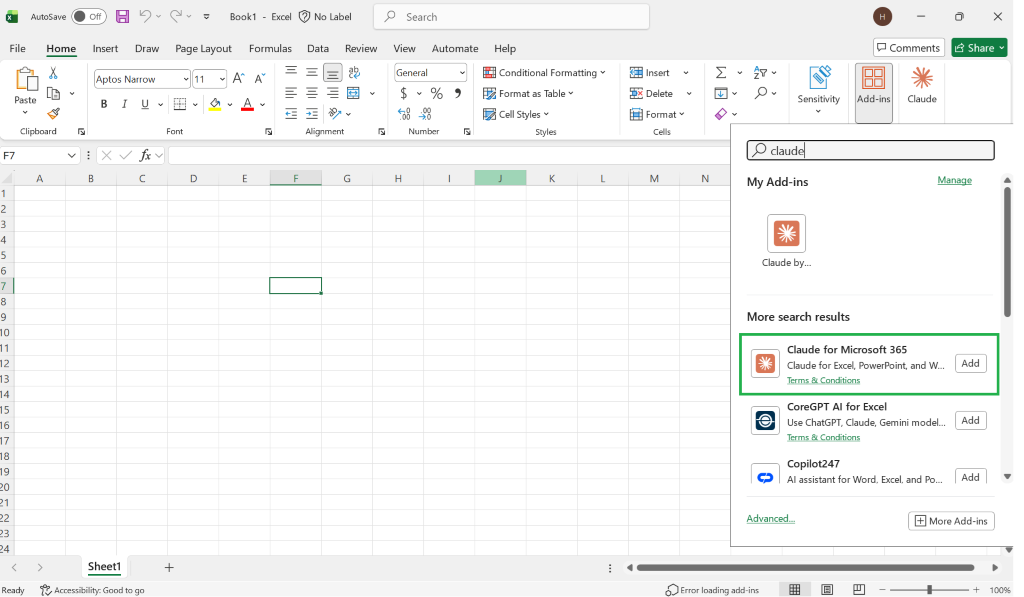Open Comments button
The width and height of the screenshot is (1024, 597).
tap(908, 48)
